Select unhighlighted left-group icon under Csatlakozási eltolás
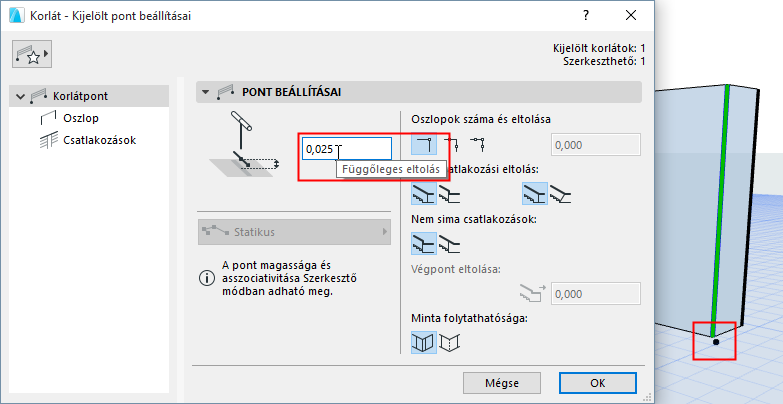The height and width of the screenshot is (404, 783). click(x=450, y=194)
